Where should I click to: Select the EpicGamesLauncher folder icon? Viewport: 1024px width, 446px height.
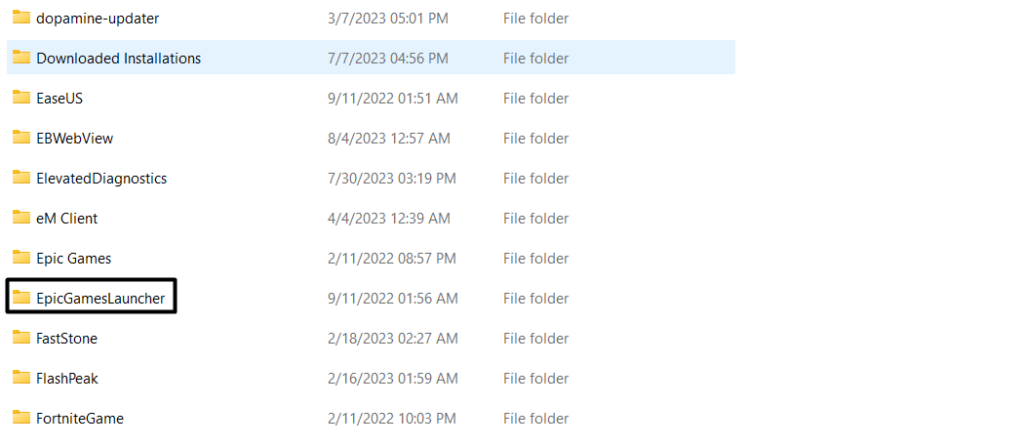click(x=21, y=298)
